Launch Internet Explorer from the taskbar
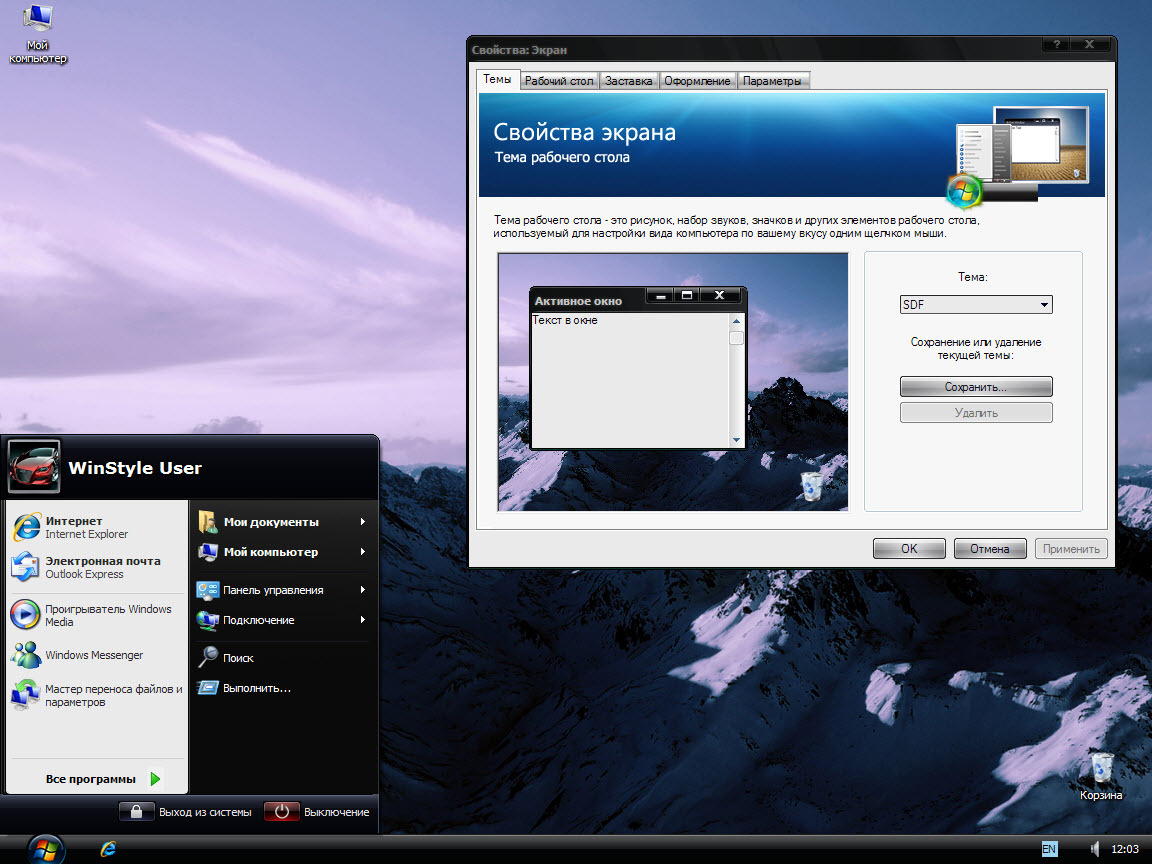1152x864 pixels. click(x=108, y=849)
